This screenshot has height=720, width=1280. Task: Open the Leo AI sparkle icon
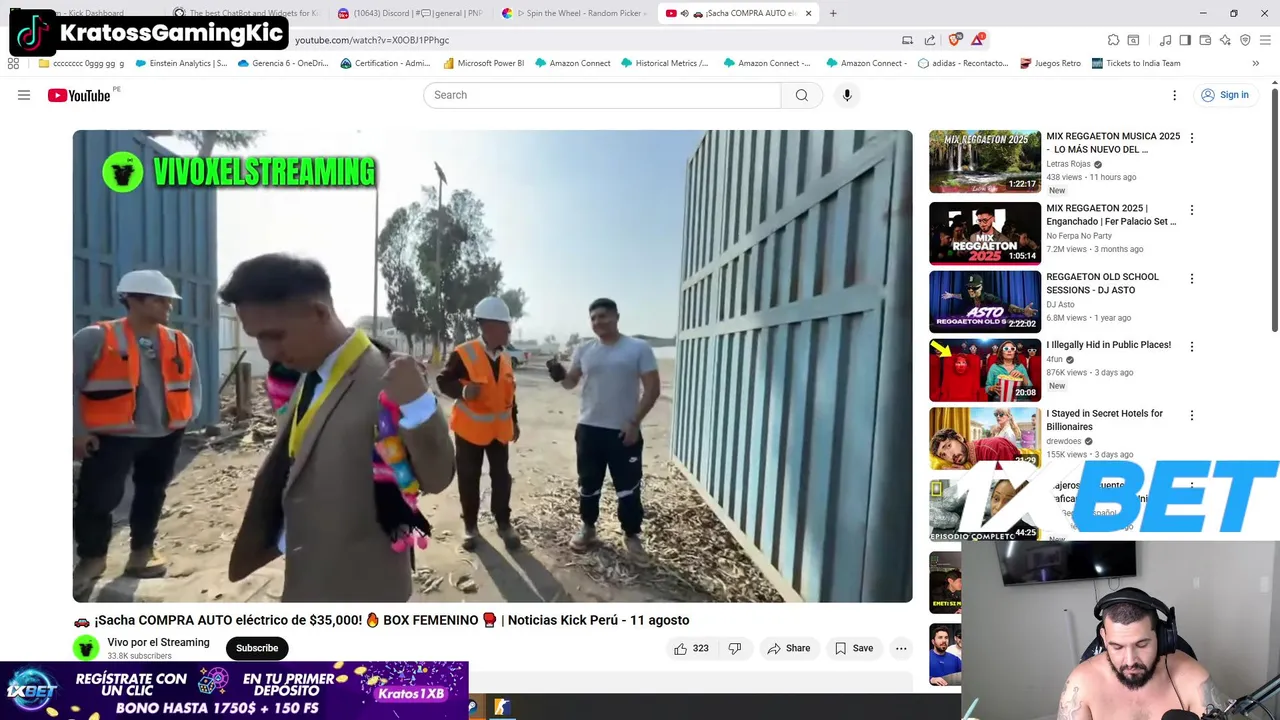(1225, 40)
